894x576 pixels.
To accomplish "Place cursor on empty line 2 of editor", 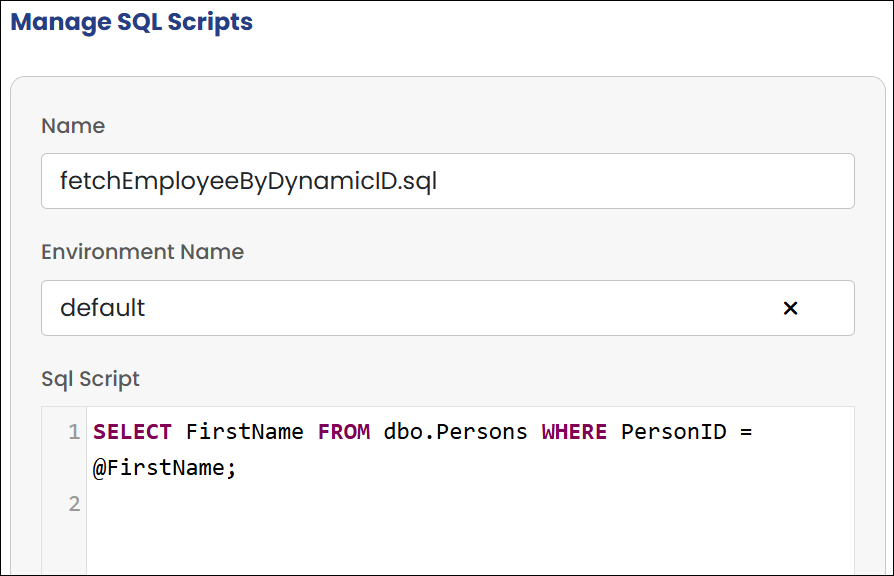I will click(400, 504).
